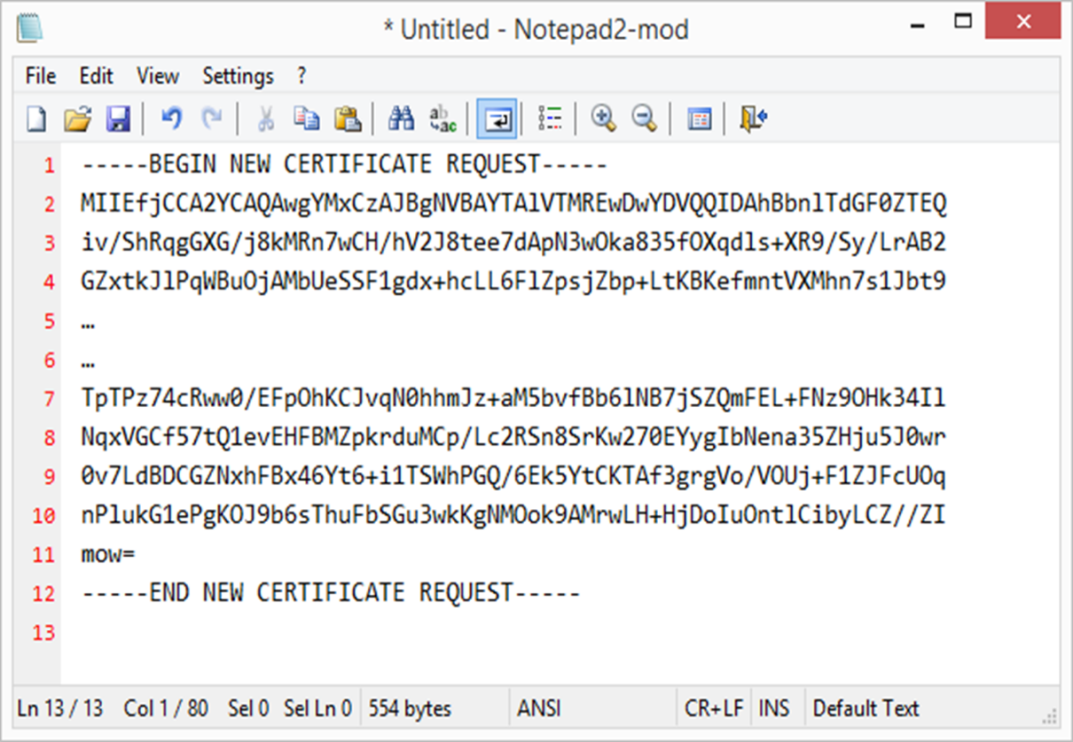The width and height of the screenshot is (1073, 742).
Task: Click the New document toolbar icon
Action: 37,119
